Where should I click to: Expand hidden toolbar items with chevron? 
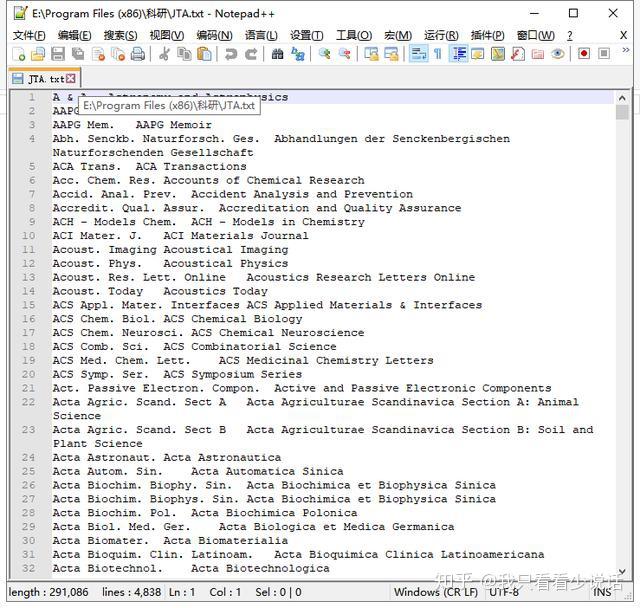(x=625, y=50)
